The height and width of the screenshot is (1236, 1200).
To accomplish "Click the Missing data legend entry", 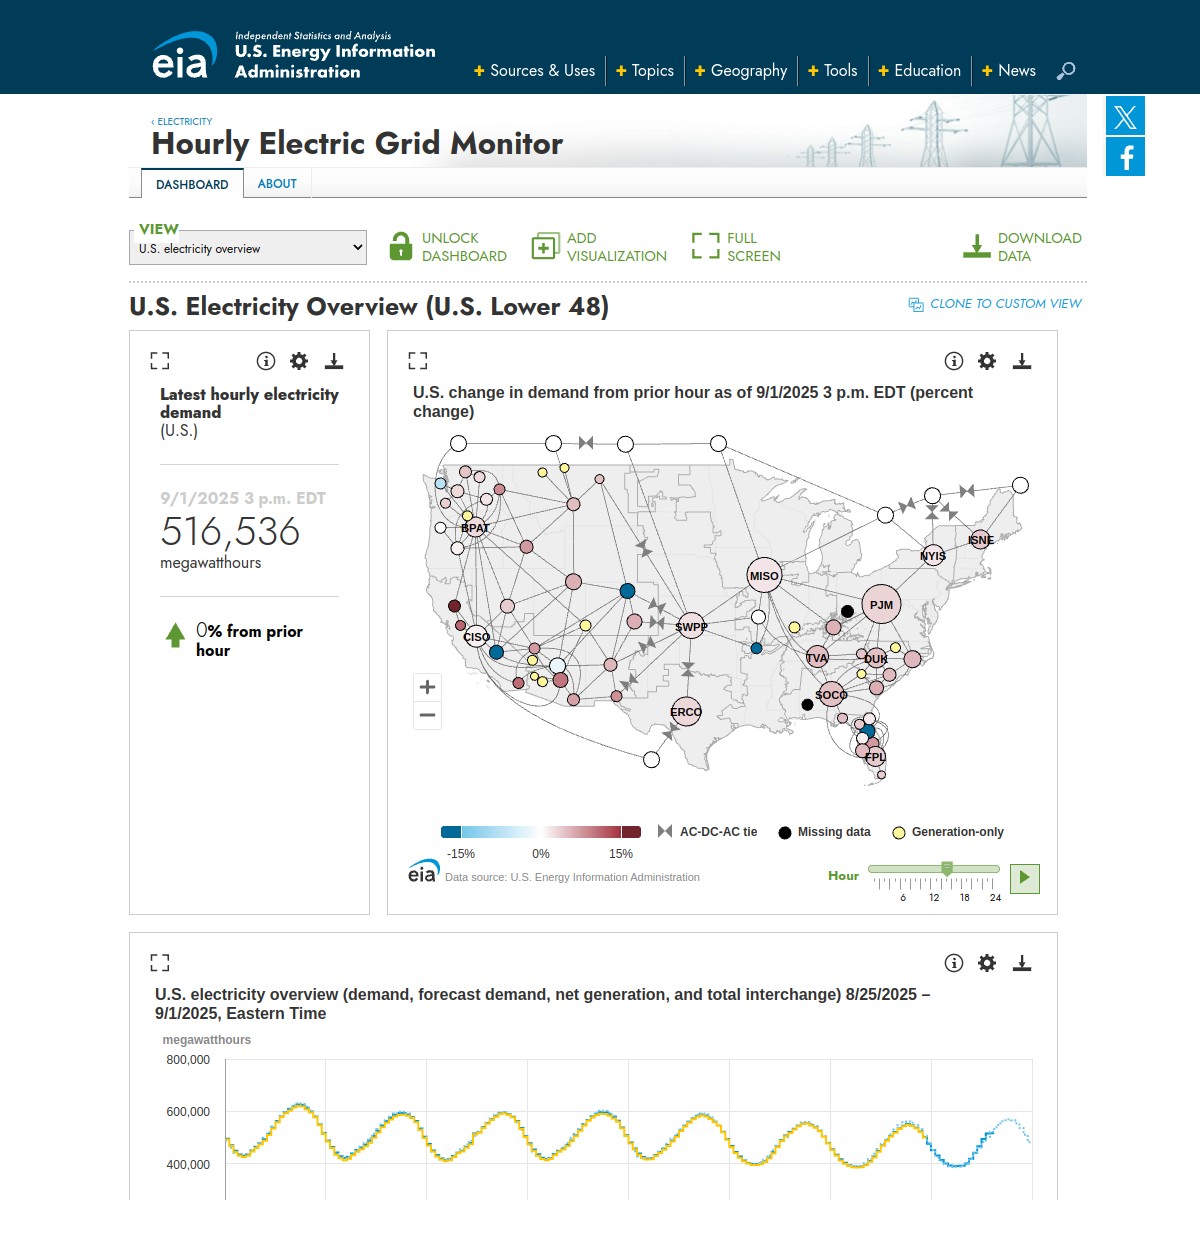I will tap(825, 832).
